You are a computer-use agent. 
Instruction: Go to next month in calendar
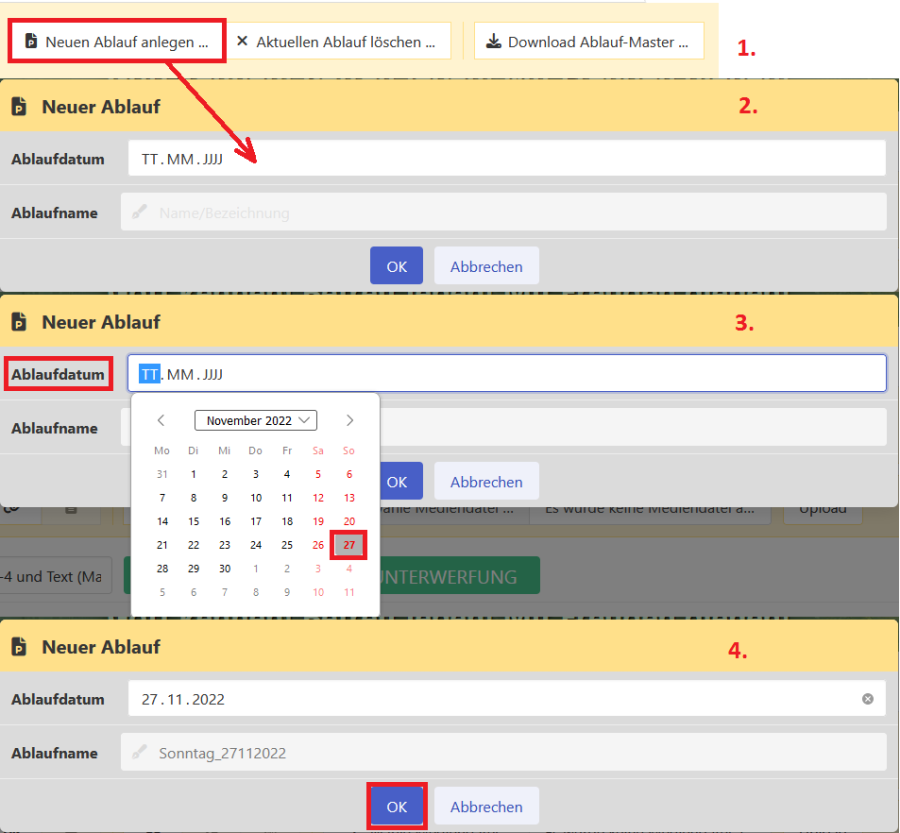(x=349, y=421)
